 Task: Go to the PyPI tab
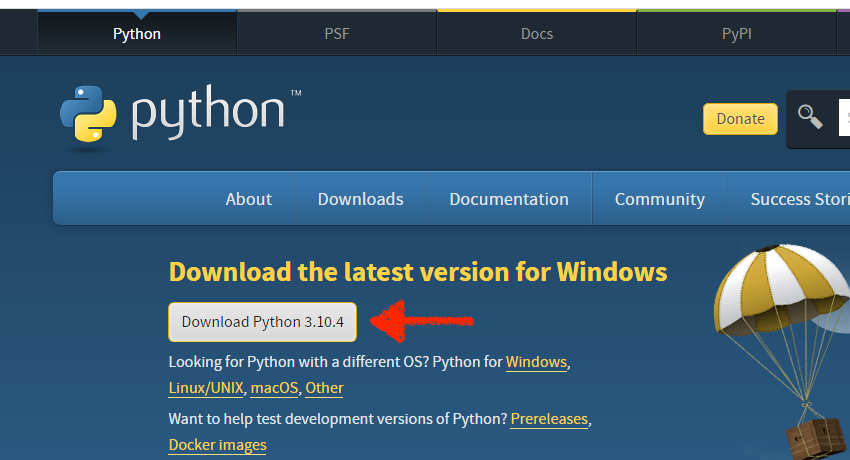click(x=737, y=34)
